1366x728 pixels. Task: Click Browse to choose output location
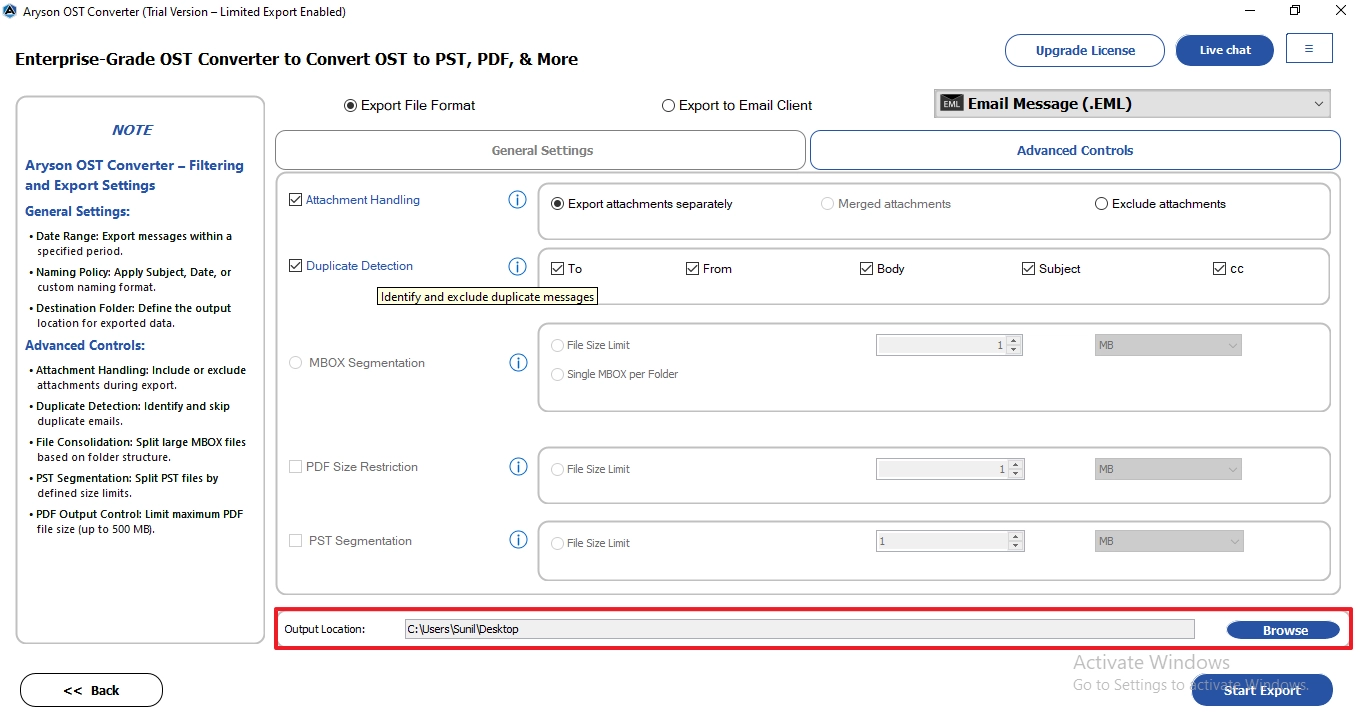(1284, 630)
